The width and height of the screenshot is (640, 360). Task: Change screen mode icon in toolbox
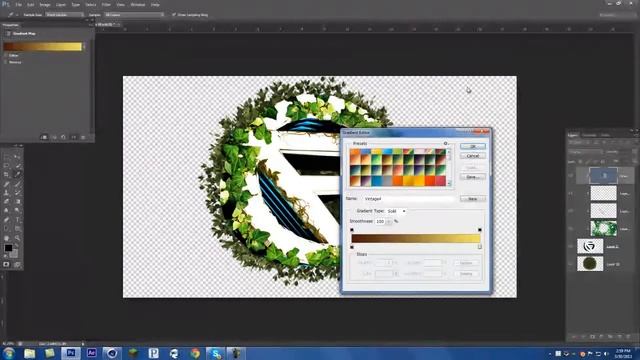tap(18, 264)
